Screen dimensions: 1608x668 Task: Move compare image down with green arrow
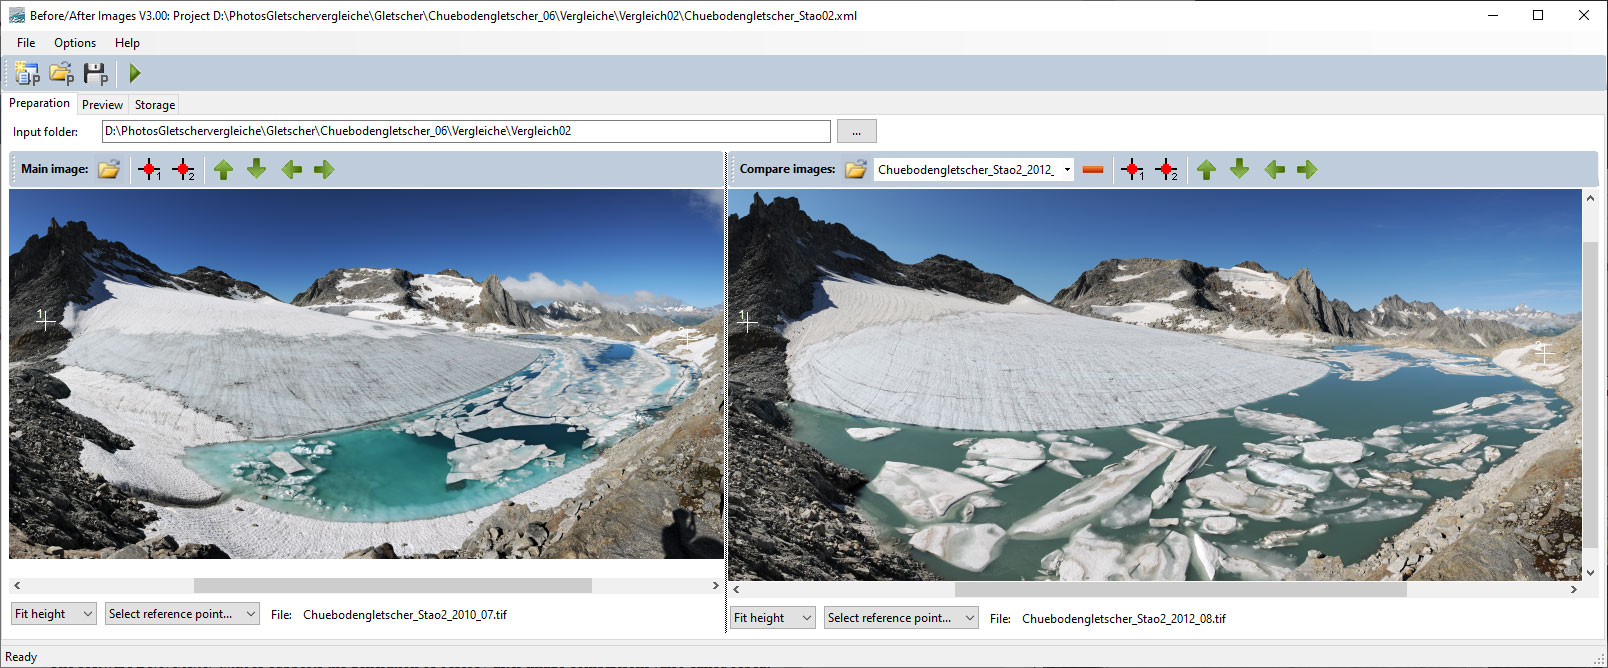point(1240,169)
